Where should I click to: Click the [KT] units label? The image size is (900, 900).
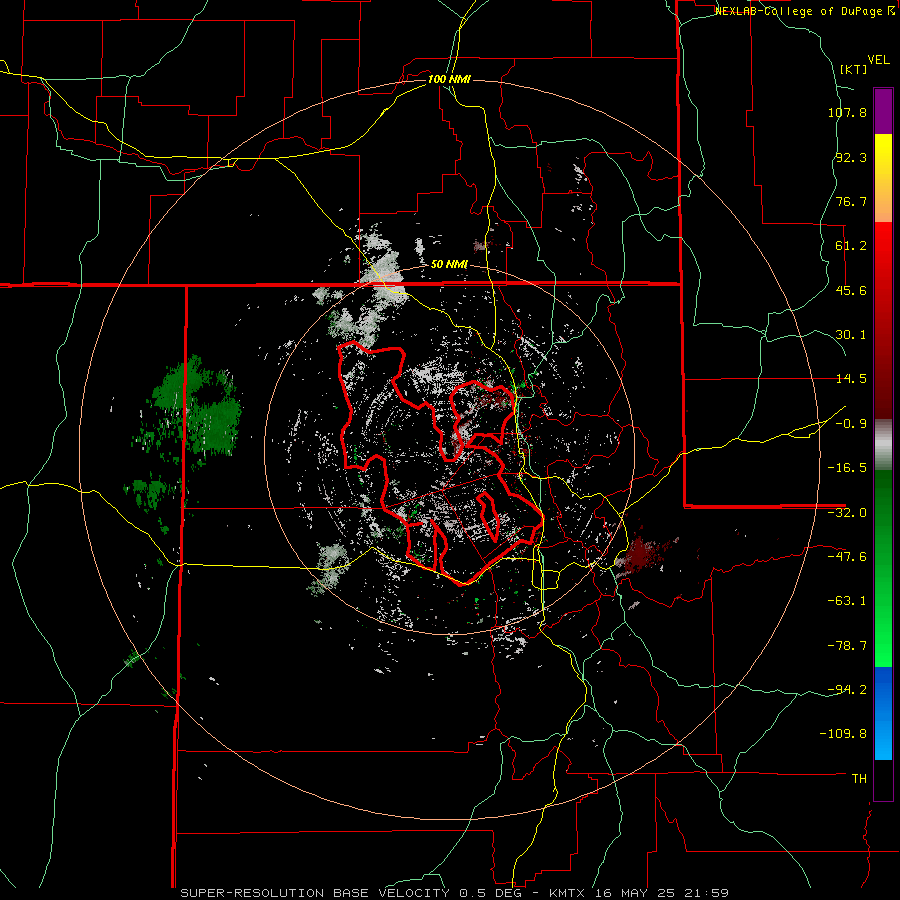[854, 69]
